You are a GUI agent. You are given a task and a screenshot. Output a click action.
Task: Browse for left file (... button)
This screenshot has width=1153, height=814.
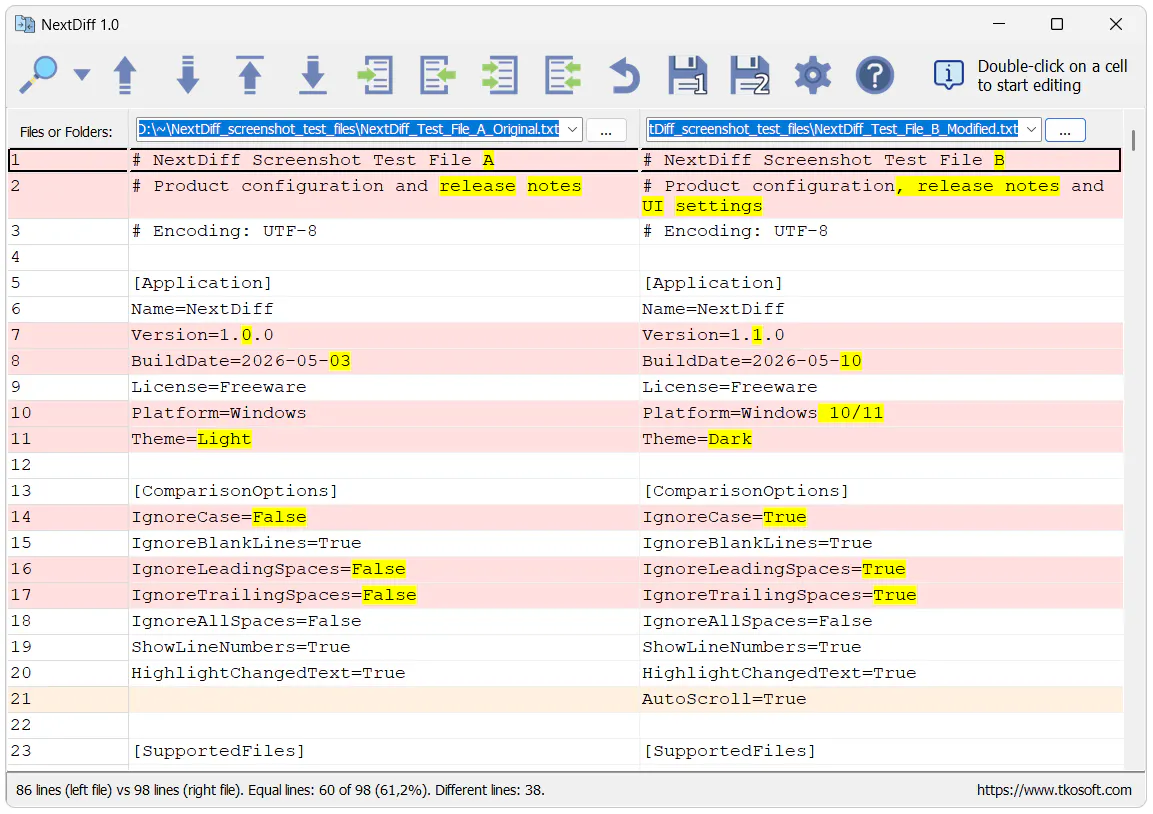point(606,130)
